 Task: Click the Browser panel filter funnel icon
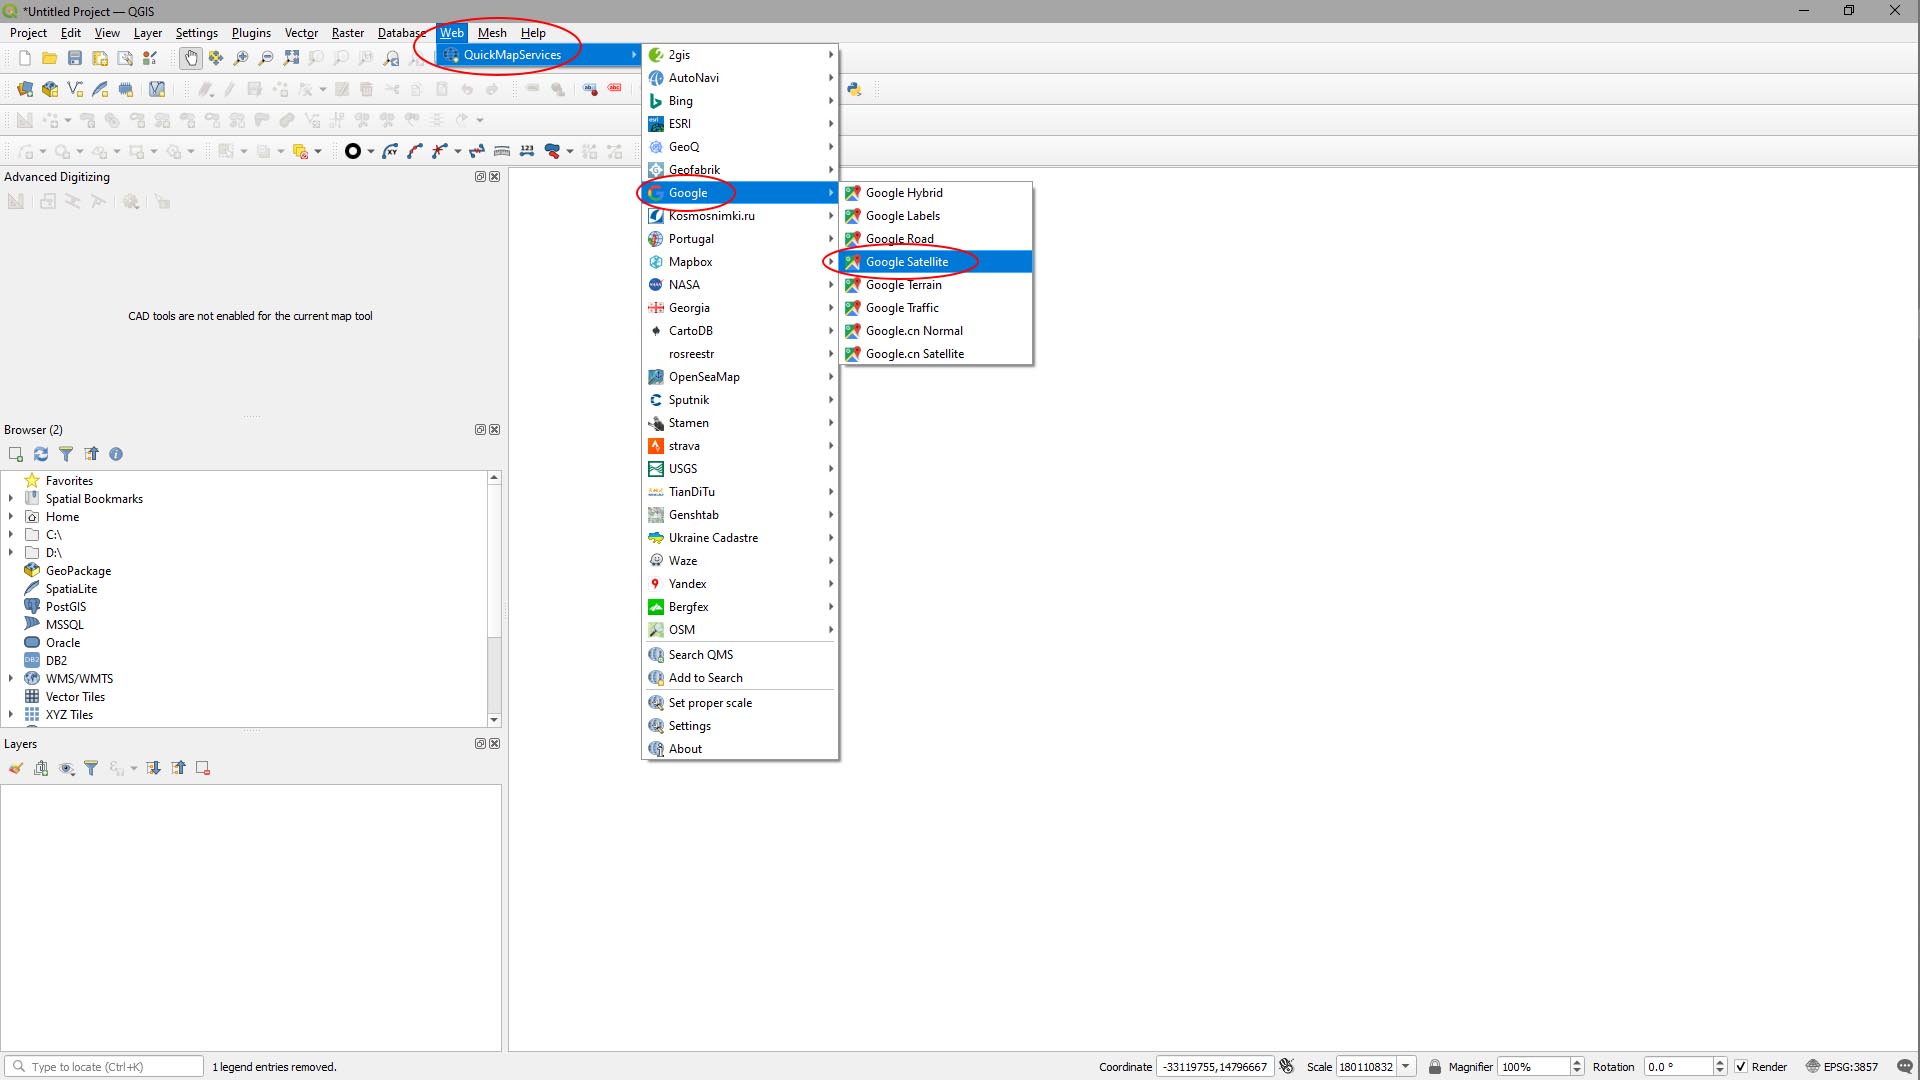click(66, 454)
